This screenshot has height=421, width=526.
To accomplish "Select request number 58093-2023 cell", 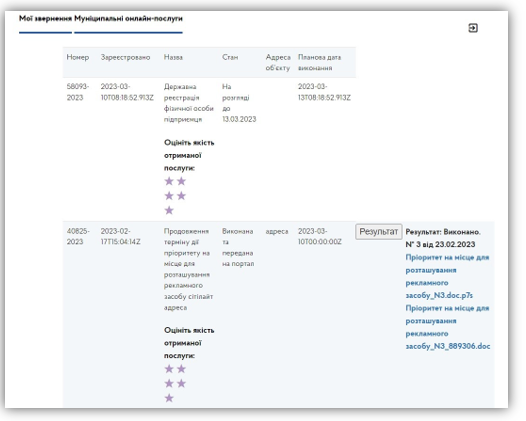I will (x=78, y=92).
